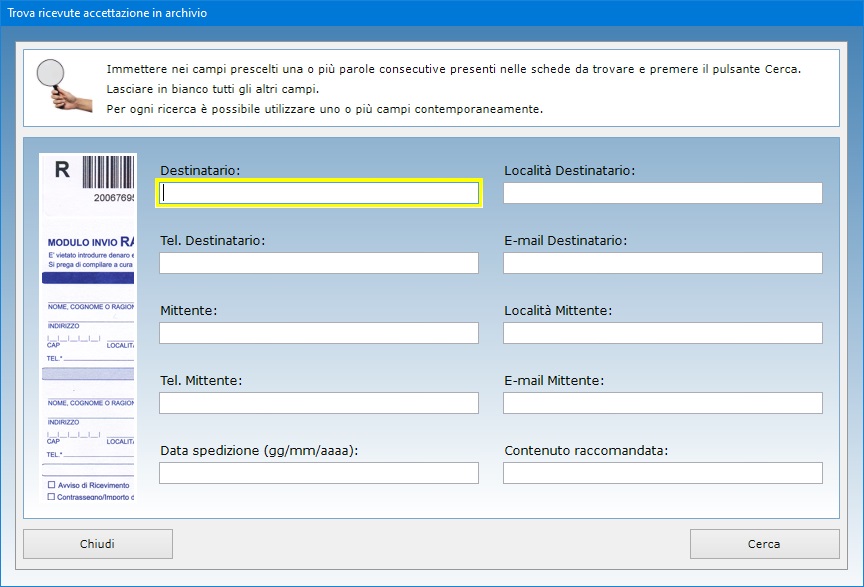Click the registered mail receipt thumbnail
The width and height of the screenshot is (864, 587).
click(88, 327)
